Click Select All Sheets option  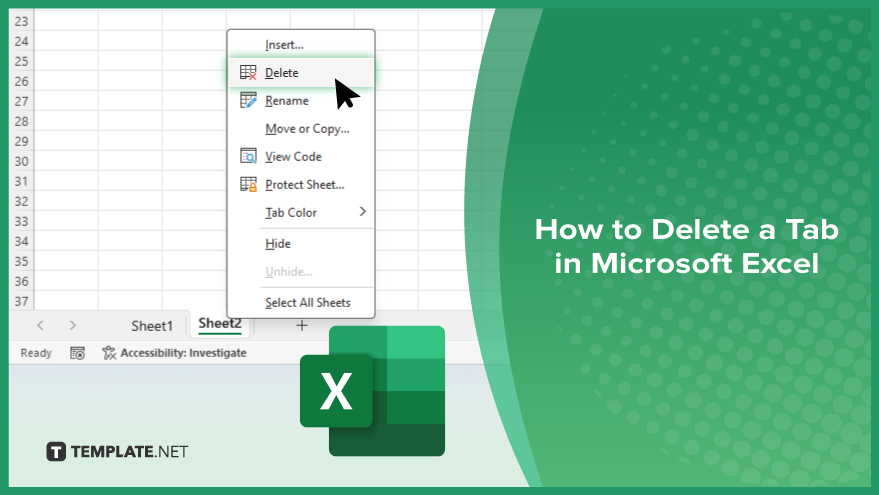point(301,303)
